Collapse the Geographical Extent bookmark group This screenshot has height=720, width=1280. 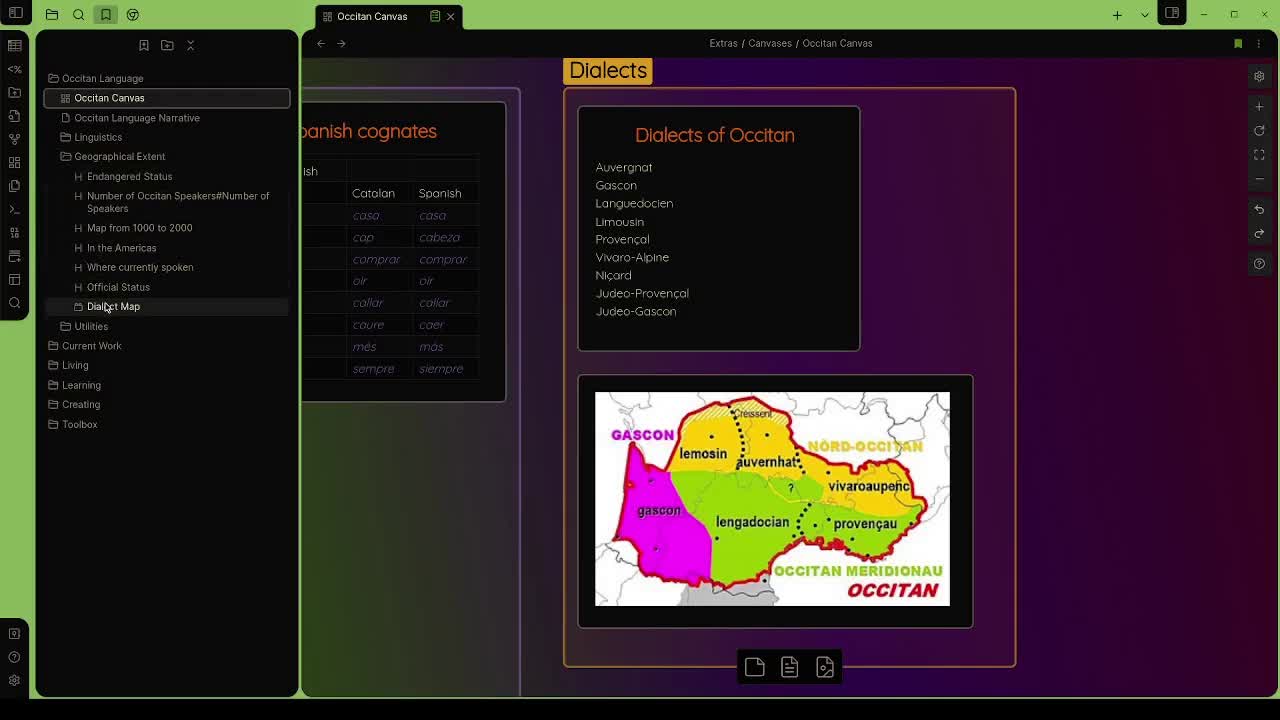[x=66, y=157]
